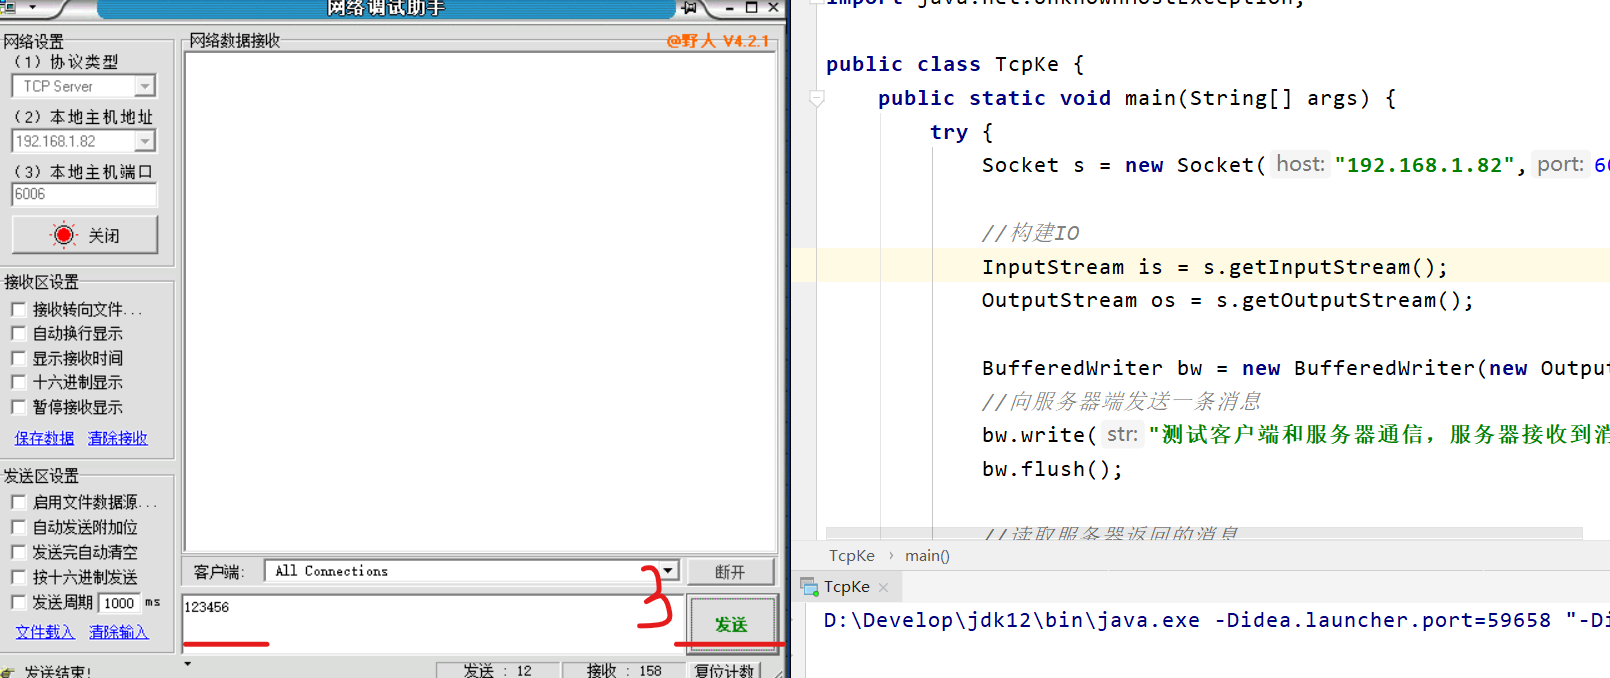Click the 断开 disconnect button
1610x678 pixels.
tap(730, 571)
